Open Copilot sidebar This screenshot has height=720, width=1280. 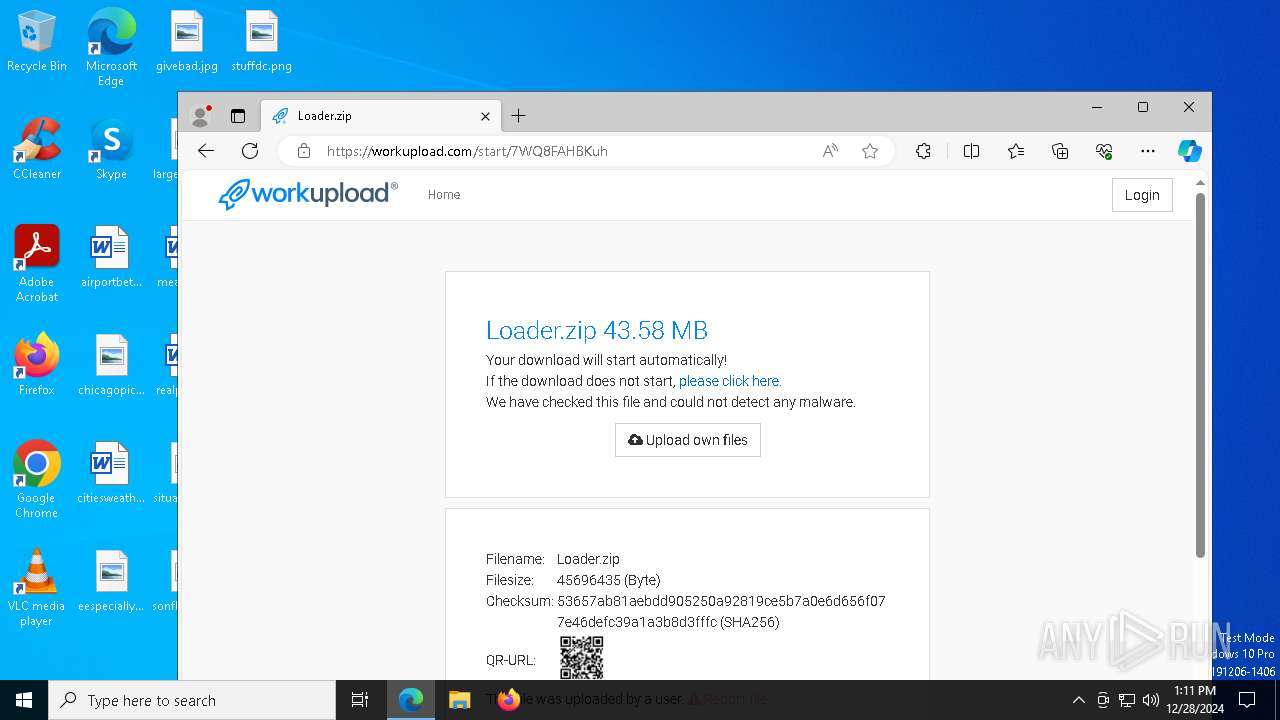pos(1189,151)
